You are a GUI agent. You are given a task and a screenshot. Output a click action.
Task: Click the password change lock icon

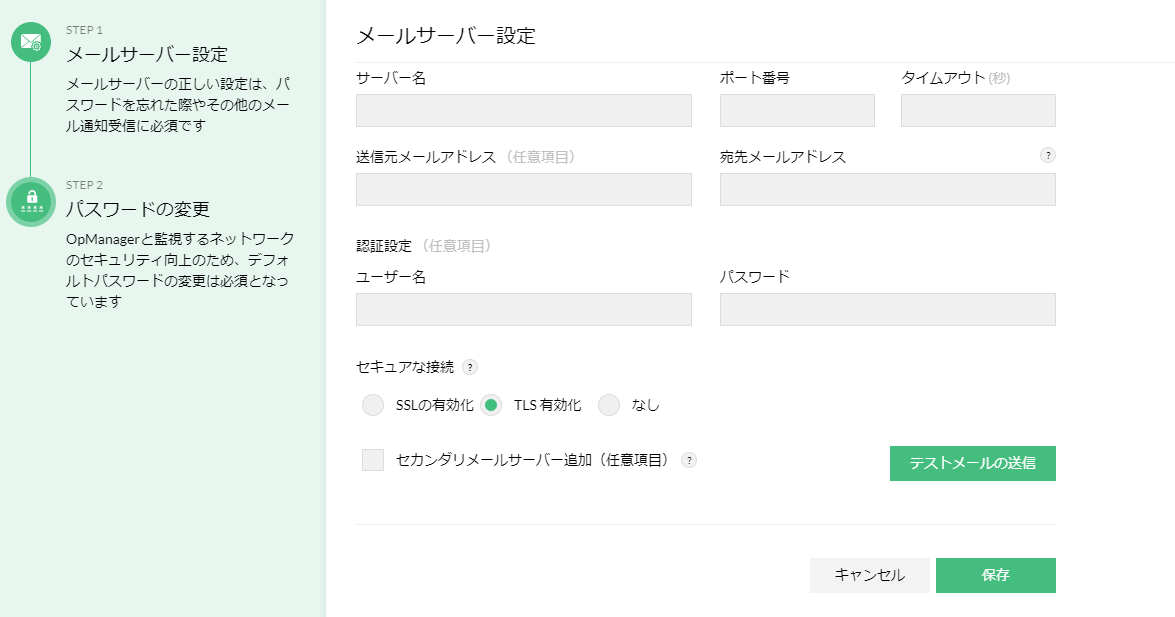tap(31, 202)
